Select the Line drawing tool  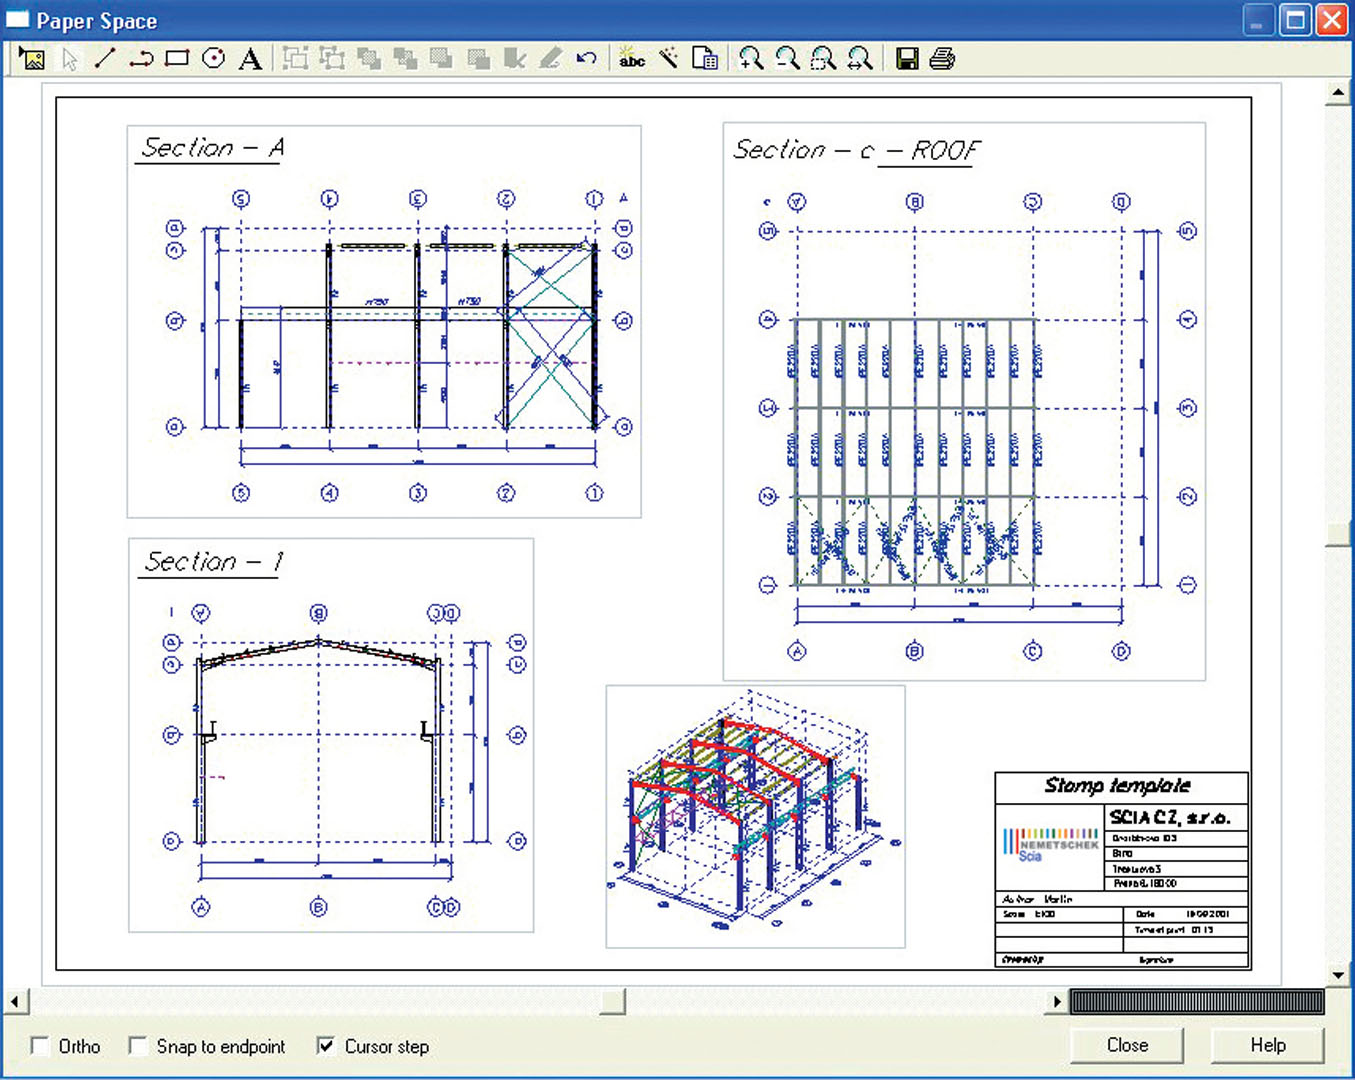105,59
